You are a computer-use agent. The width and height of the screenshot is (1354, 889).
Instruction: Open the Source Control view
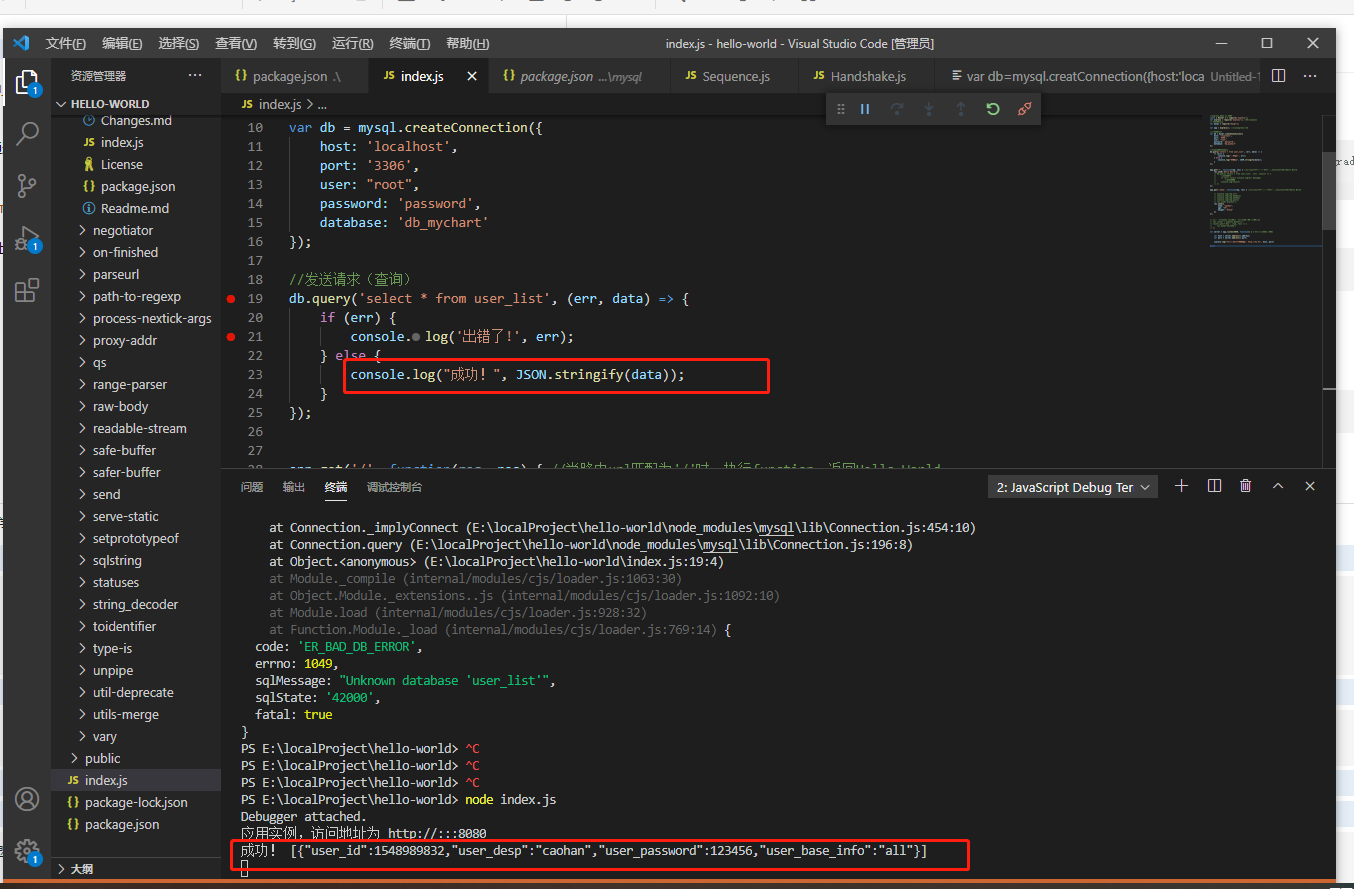click(28, 185)
